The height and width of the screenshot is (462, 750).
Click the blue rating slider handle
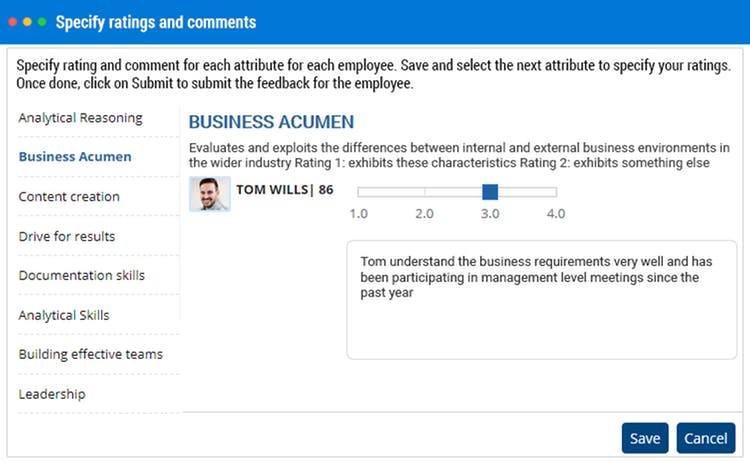(490, 191)
